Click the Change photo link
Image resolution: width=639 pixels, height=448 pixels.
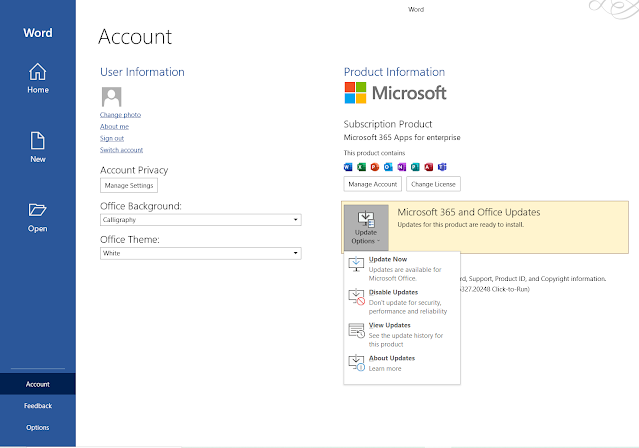tap(120, 115)
